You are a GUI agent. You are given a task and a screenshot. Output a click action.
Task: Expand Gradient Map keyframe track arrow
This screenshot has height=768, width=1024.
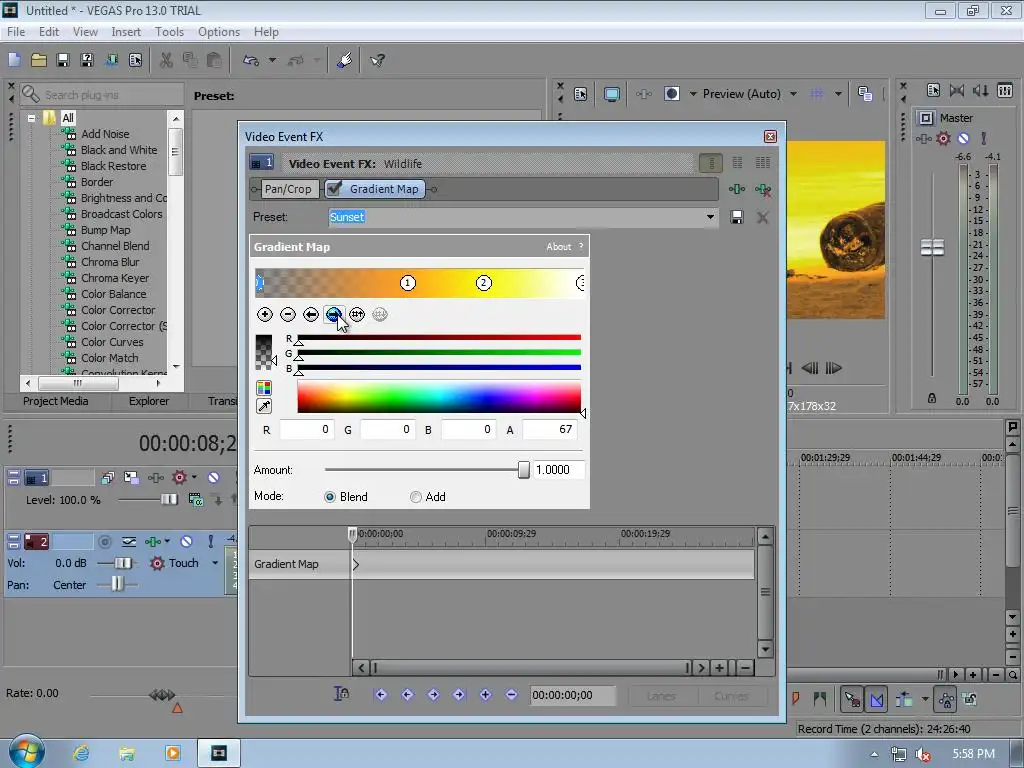pos(356,564)
